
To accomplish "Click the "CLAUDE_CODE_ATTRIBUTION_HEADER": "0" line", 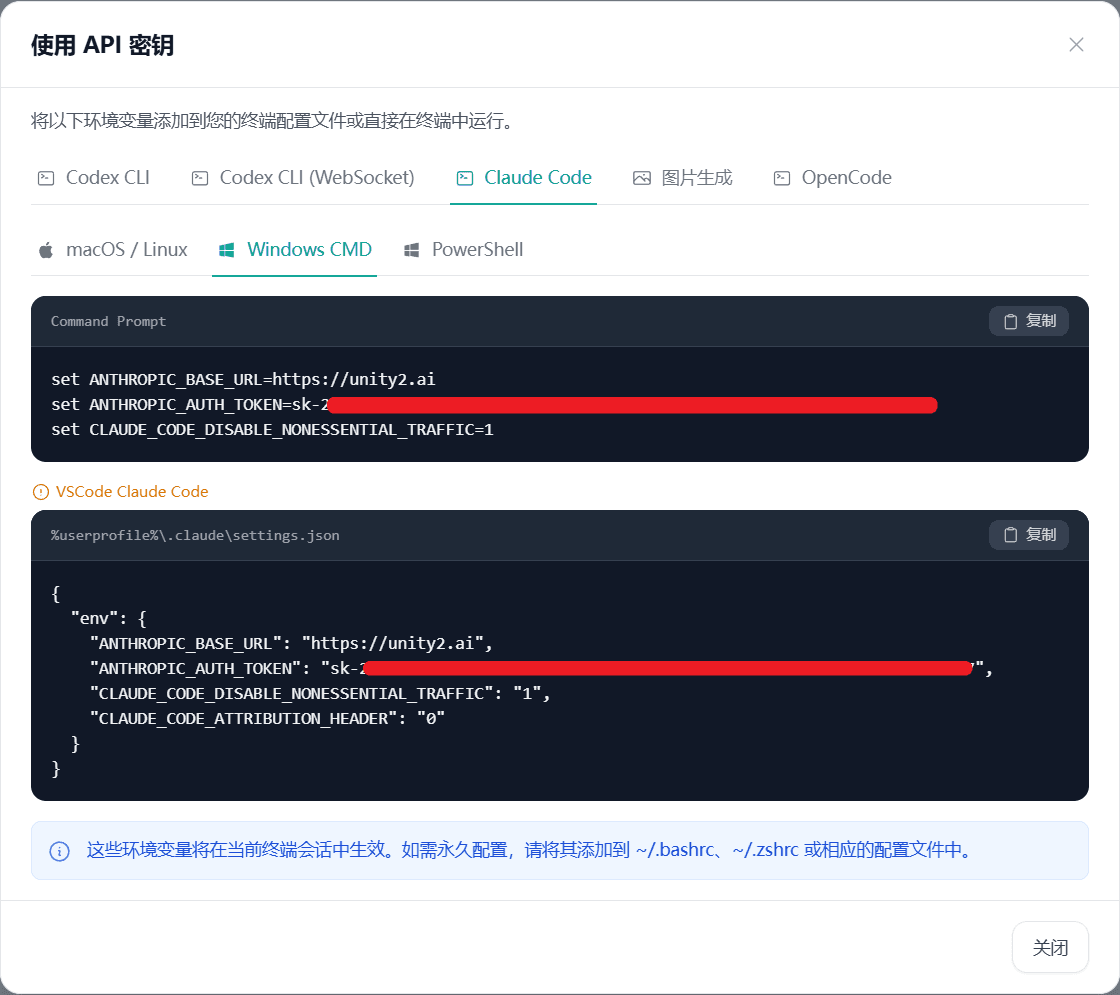I will tap(267, 719).
